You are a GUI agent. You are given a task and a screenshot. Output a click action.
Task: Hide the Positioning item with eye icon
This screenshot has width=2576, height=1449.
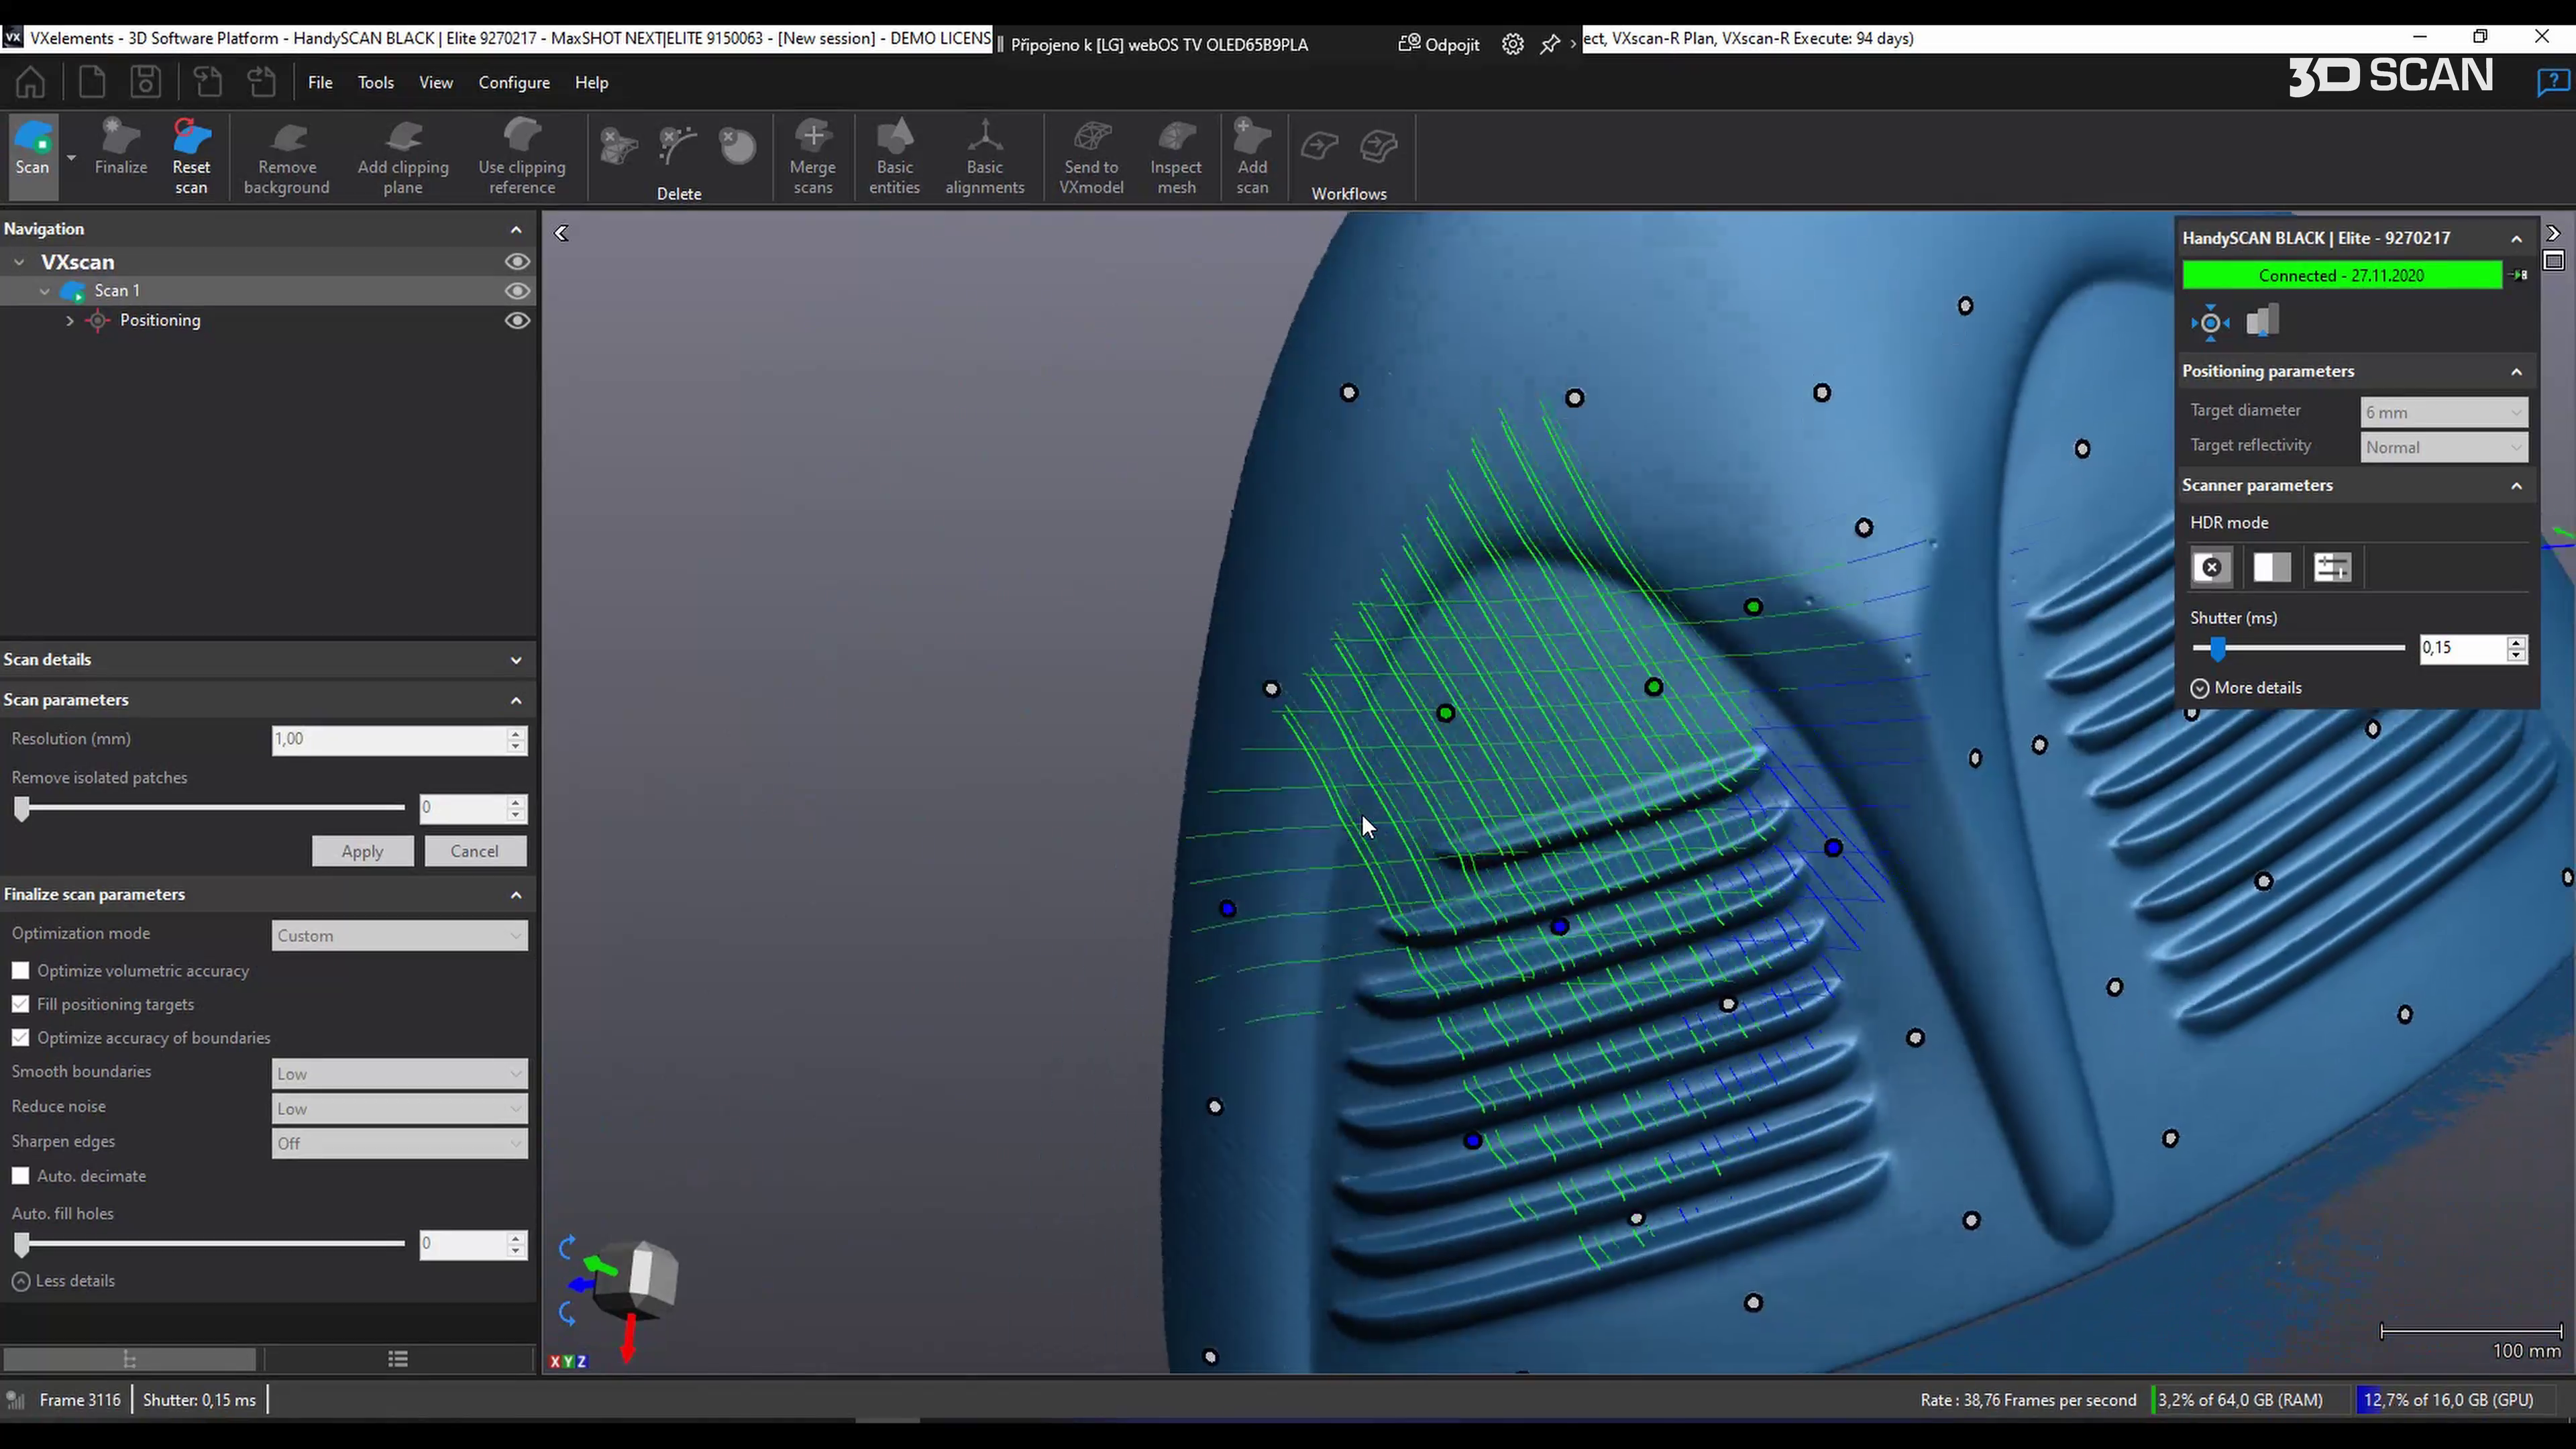(517, 321)
